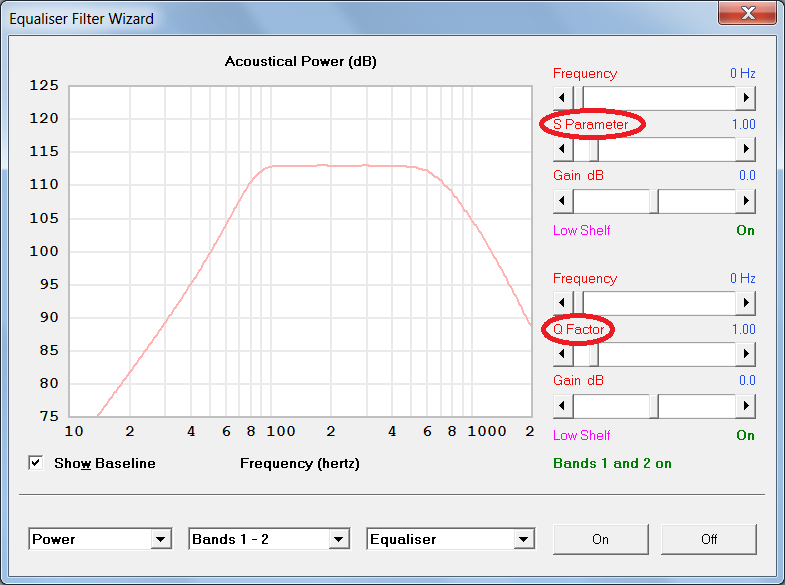Open the Power dropdown
The height and width of the screenshot is (585, 785).
tap(100, 539)
